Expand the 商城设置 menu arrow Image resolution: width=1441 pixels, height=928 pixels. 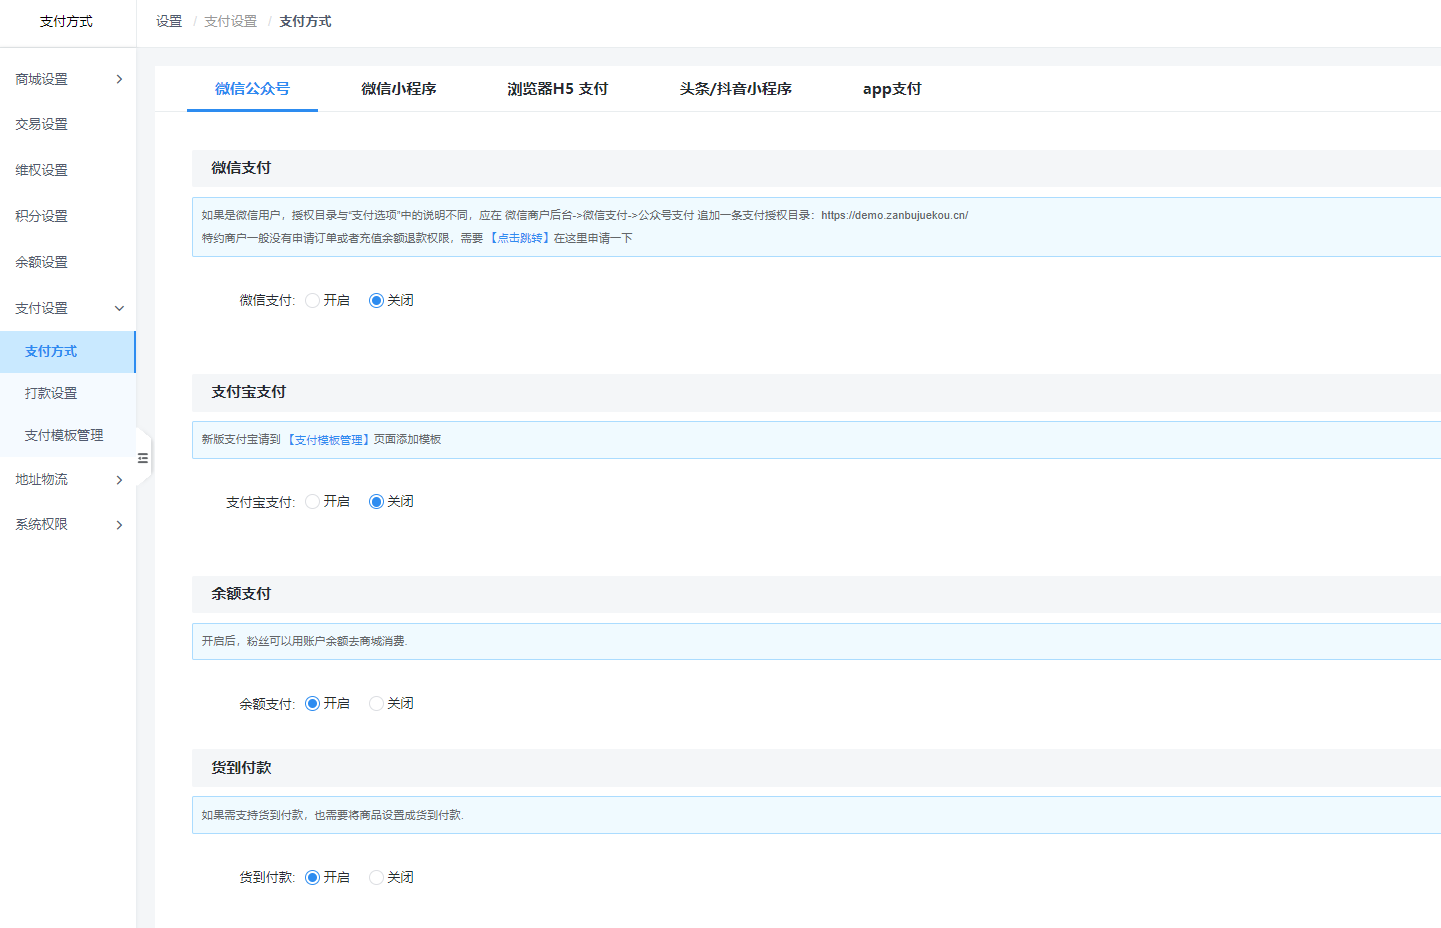119,79
